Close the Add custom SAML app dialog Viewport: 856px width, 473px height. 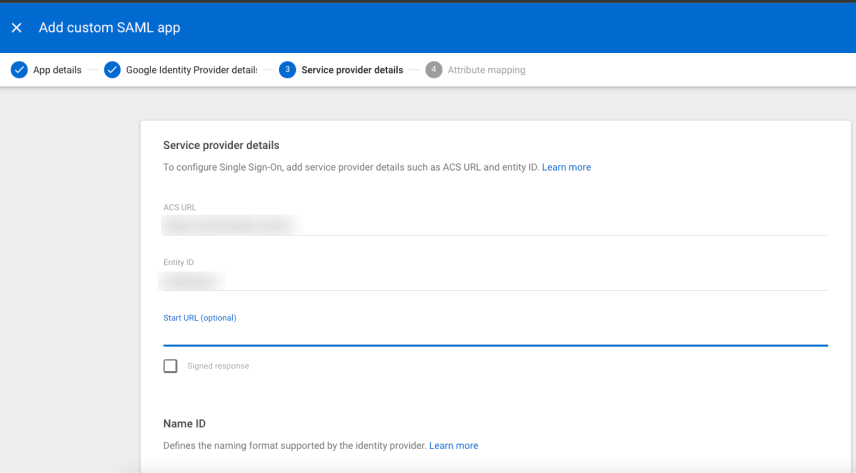[x=16, y=27]
